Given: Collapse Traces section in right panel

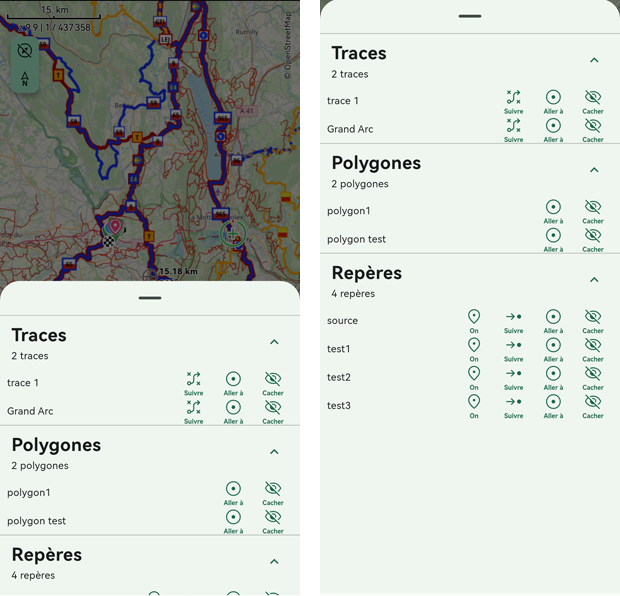Looking at the screenshot, I should pyautogui.click(x=594, y=60).
